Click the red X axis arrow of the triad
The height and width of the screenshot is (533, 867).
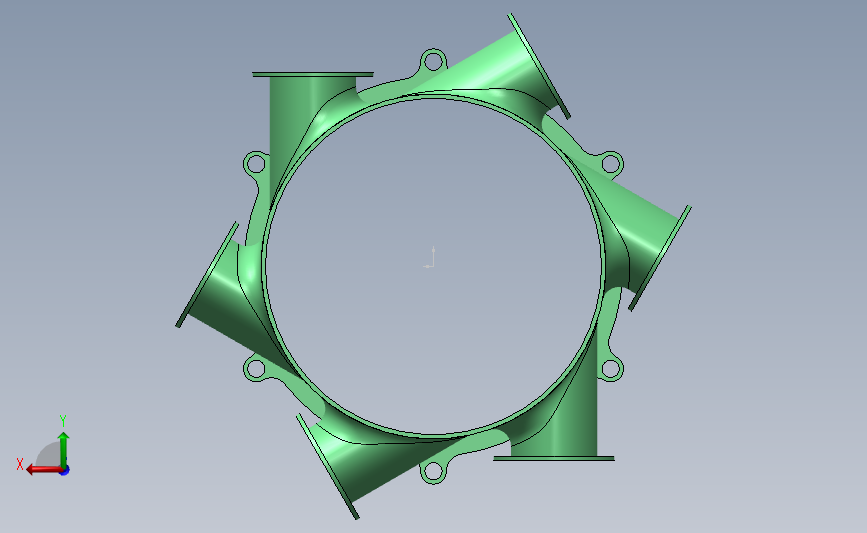44,470
